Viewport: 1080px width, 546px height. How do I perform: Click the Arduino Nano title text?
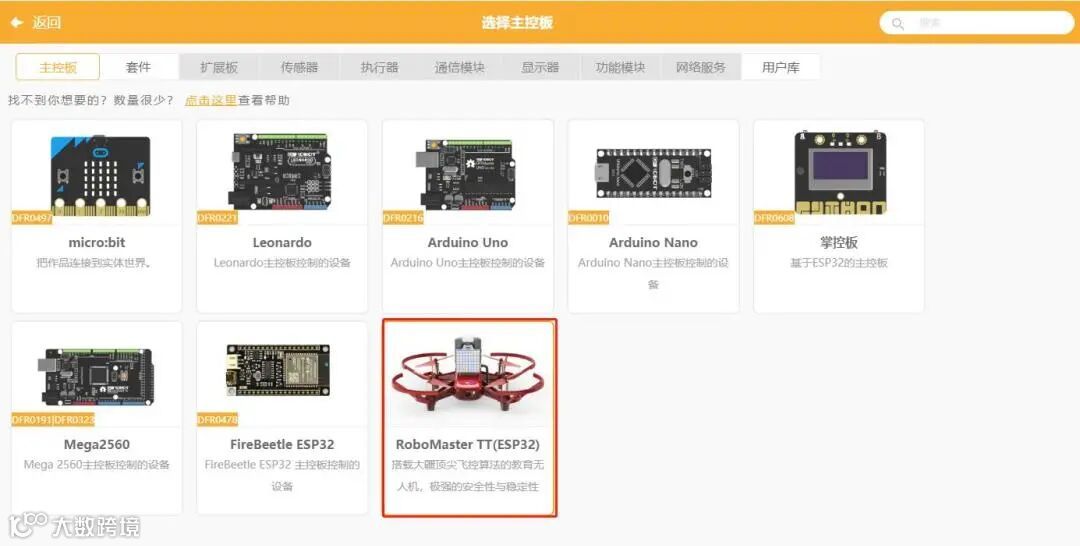click(653, 242)
